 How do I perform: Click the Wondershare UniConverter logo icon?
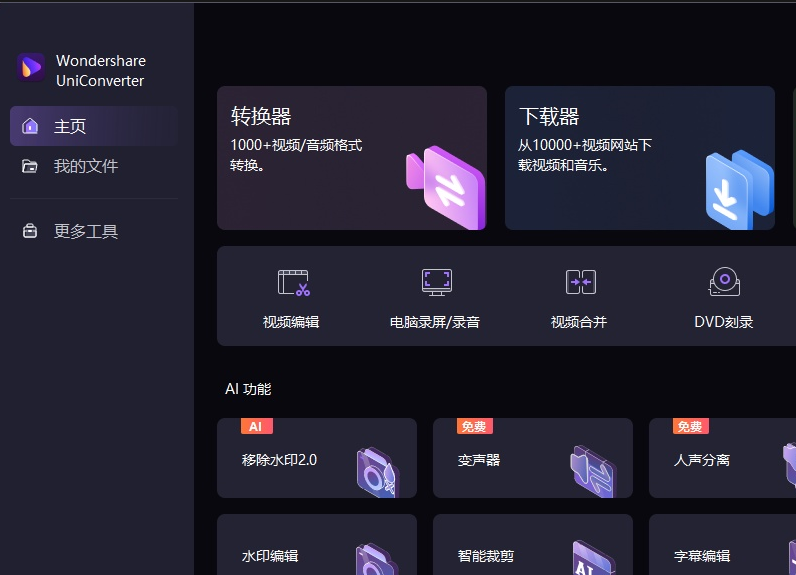click(31, 67)
